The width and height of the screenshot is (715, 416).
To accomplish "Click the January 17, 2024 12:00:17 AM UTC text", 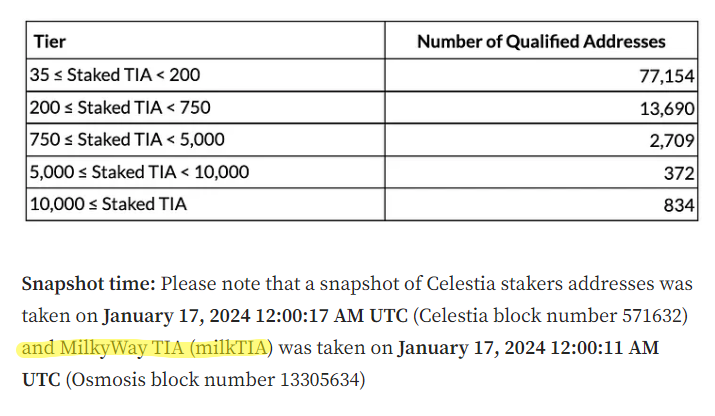I will (x=255, y=316).
